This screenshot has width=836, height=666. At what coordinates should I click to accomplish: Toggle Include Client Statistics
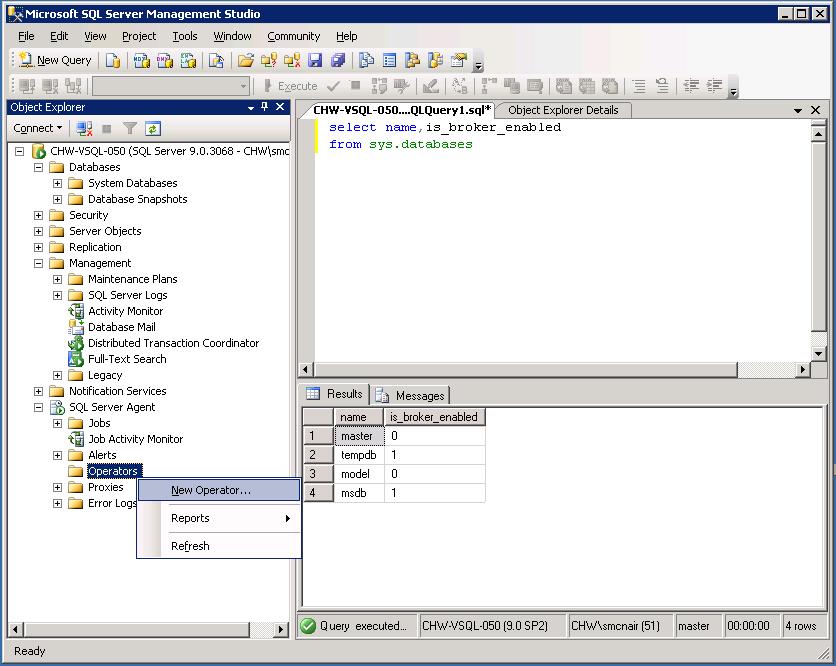pos(512,86)
